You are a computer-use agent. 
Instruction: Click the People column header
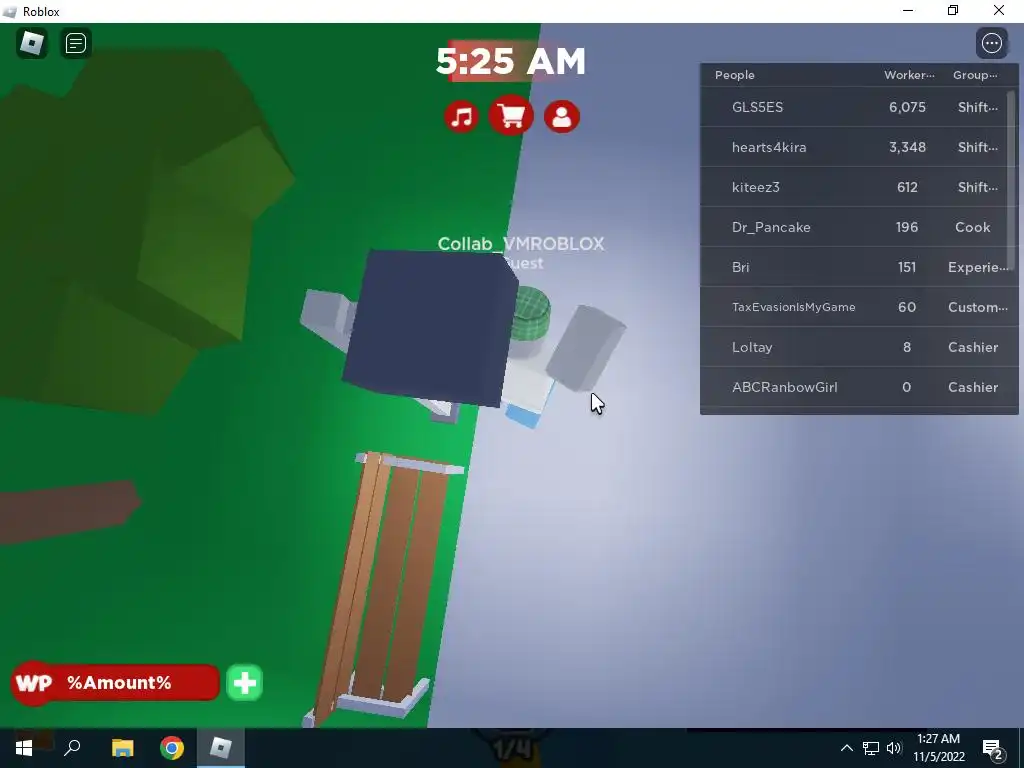click(x=735, y=75)
